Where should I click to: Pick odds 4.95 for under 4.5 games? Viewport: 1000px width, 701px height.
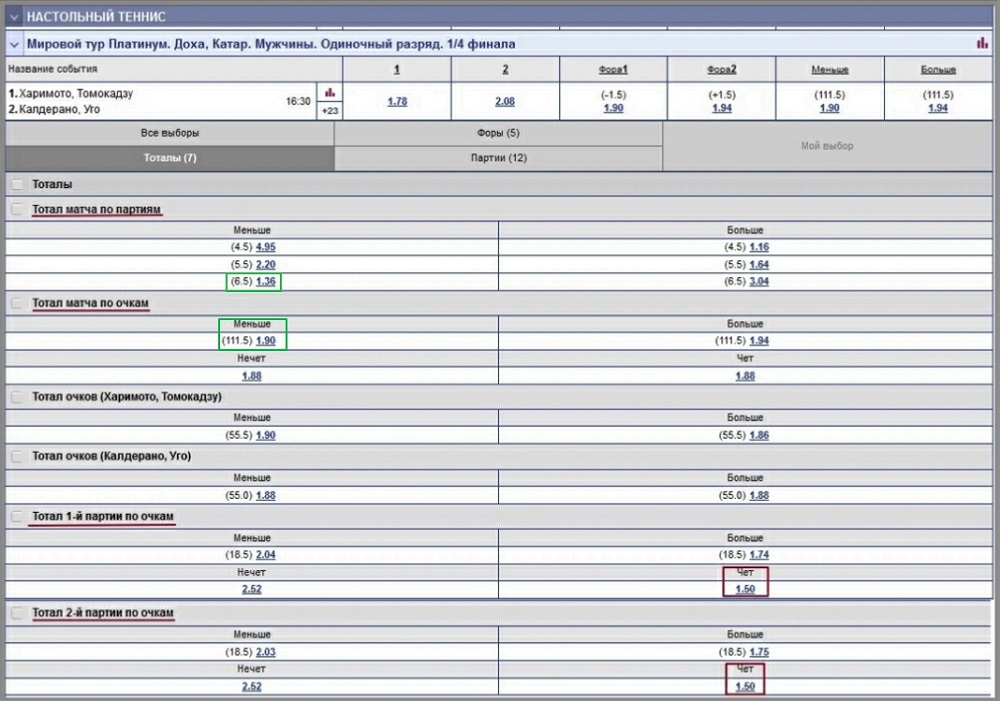(266, 246)
